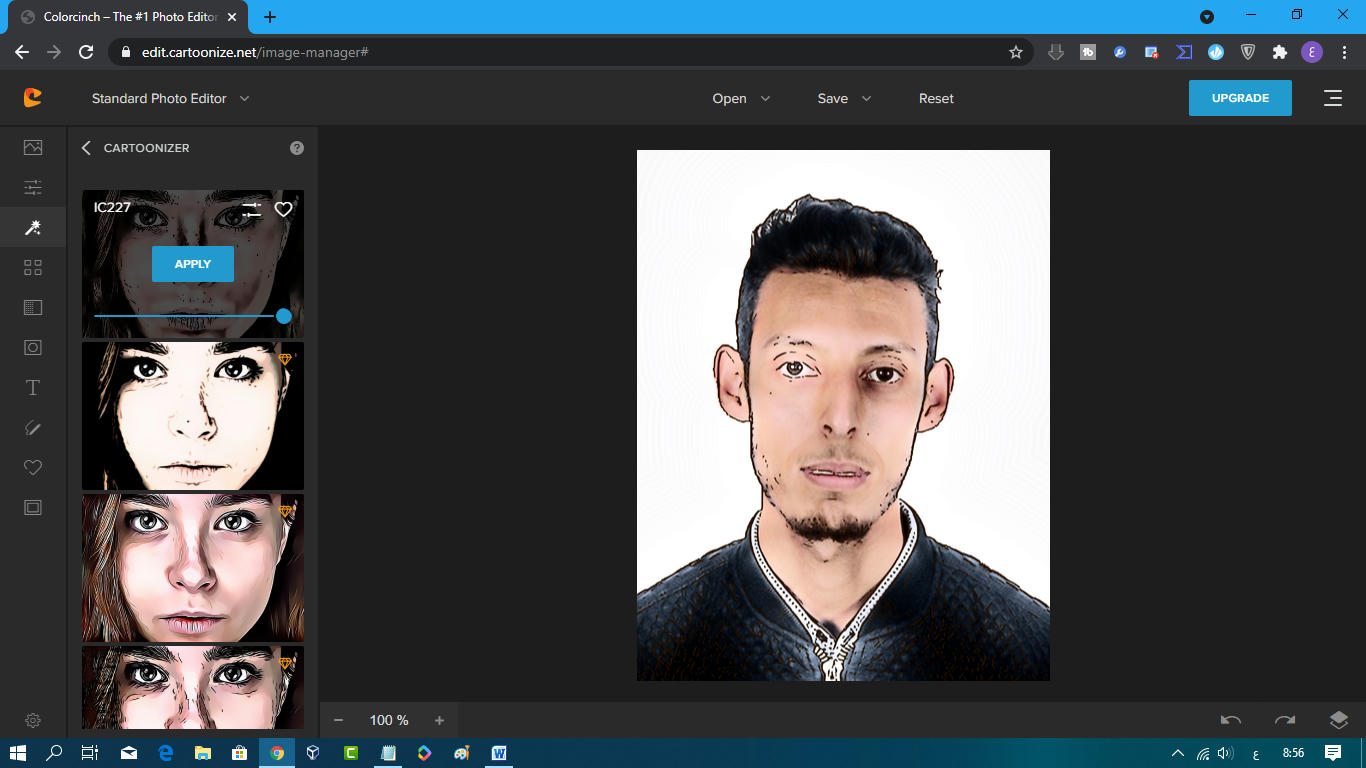Open the four-squares Filters icon
This screenshot has width=1366, height=768.
(33, 267)
